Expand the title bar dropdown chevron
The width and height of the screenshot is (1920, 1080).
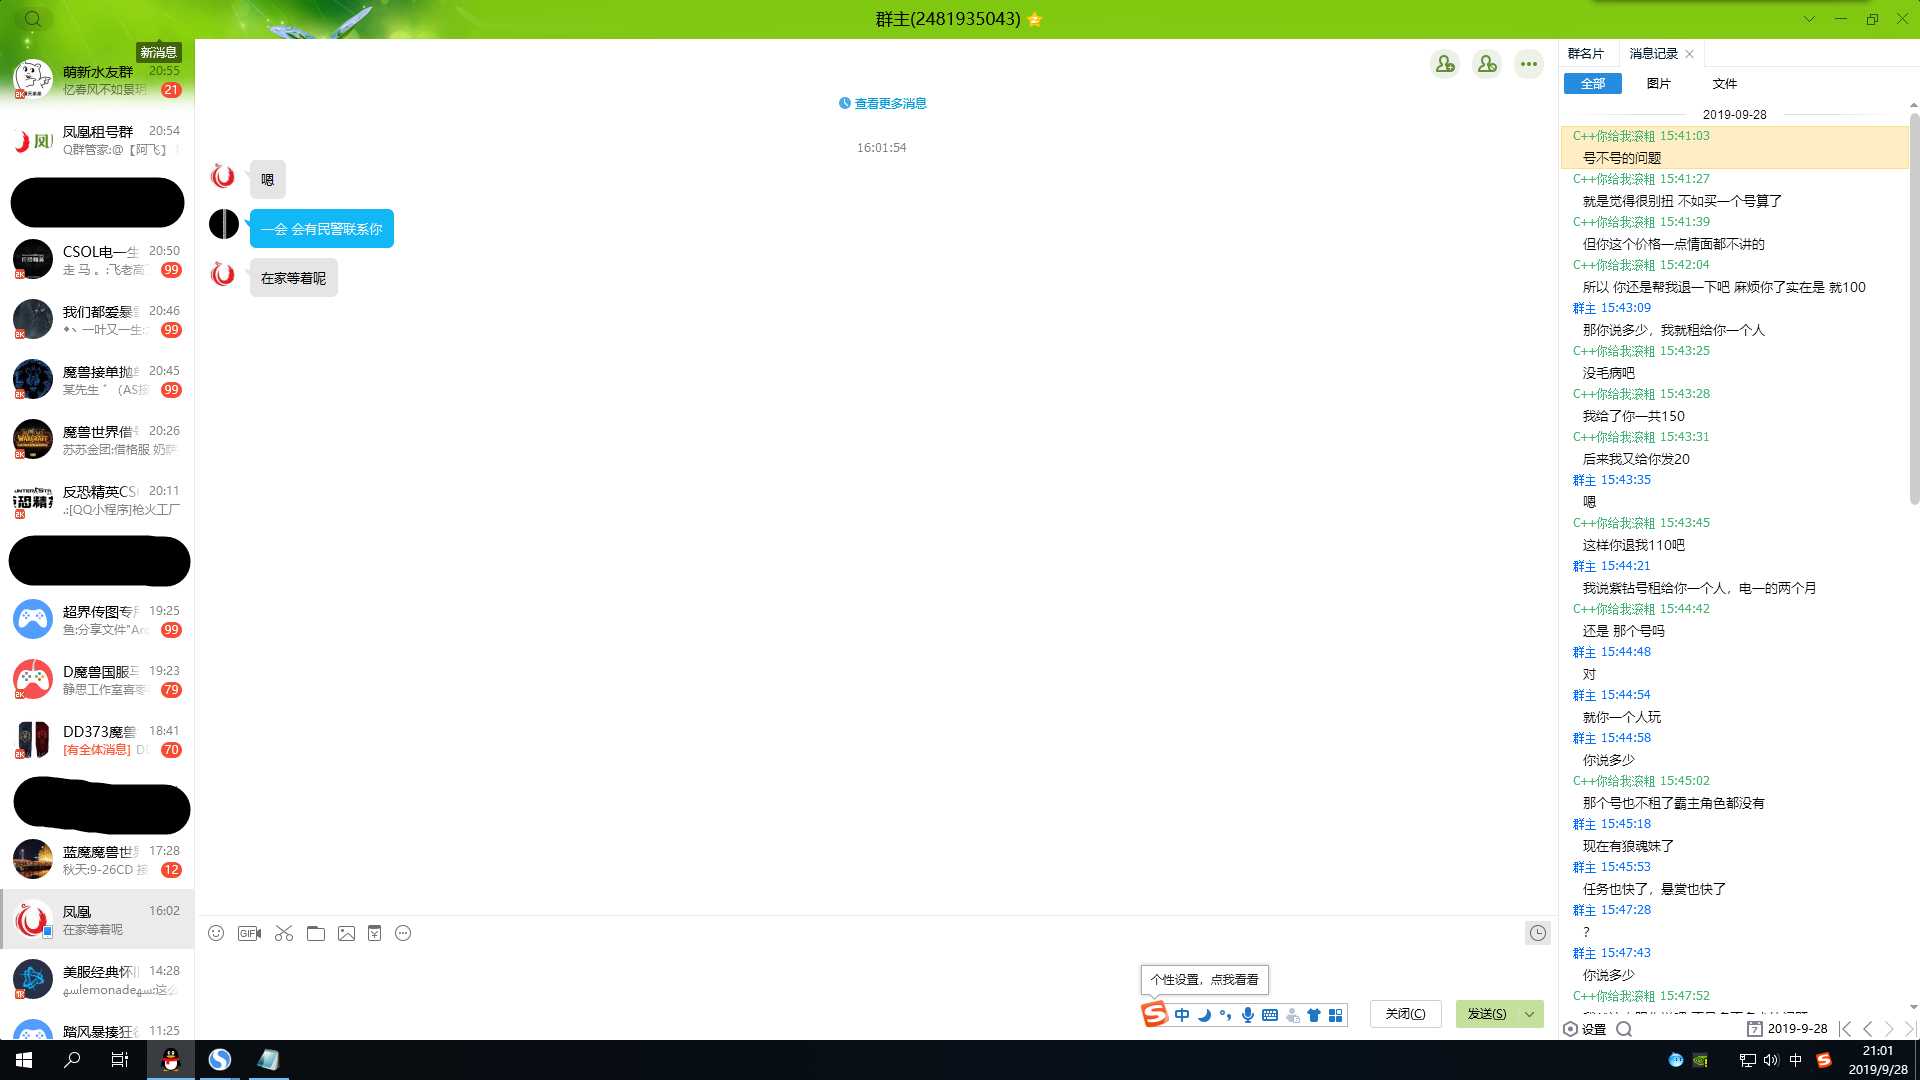coord(1809,19)
